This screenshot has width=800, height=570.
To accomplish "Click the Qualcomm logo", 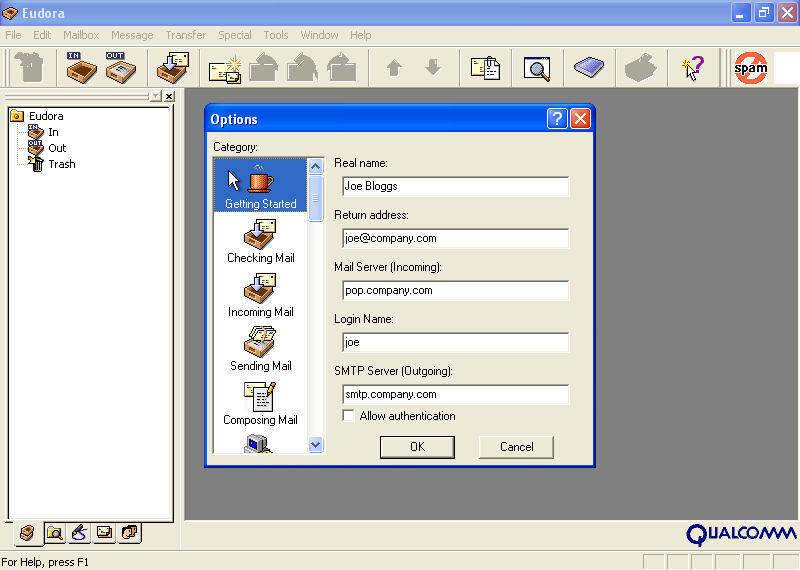I will point(741,535).
